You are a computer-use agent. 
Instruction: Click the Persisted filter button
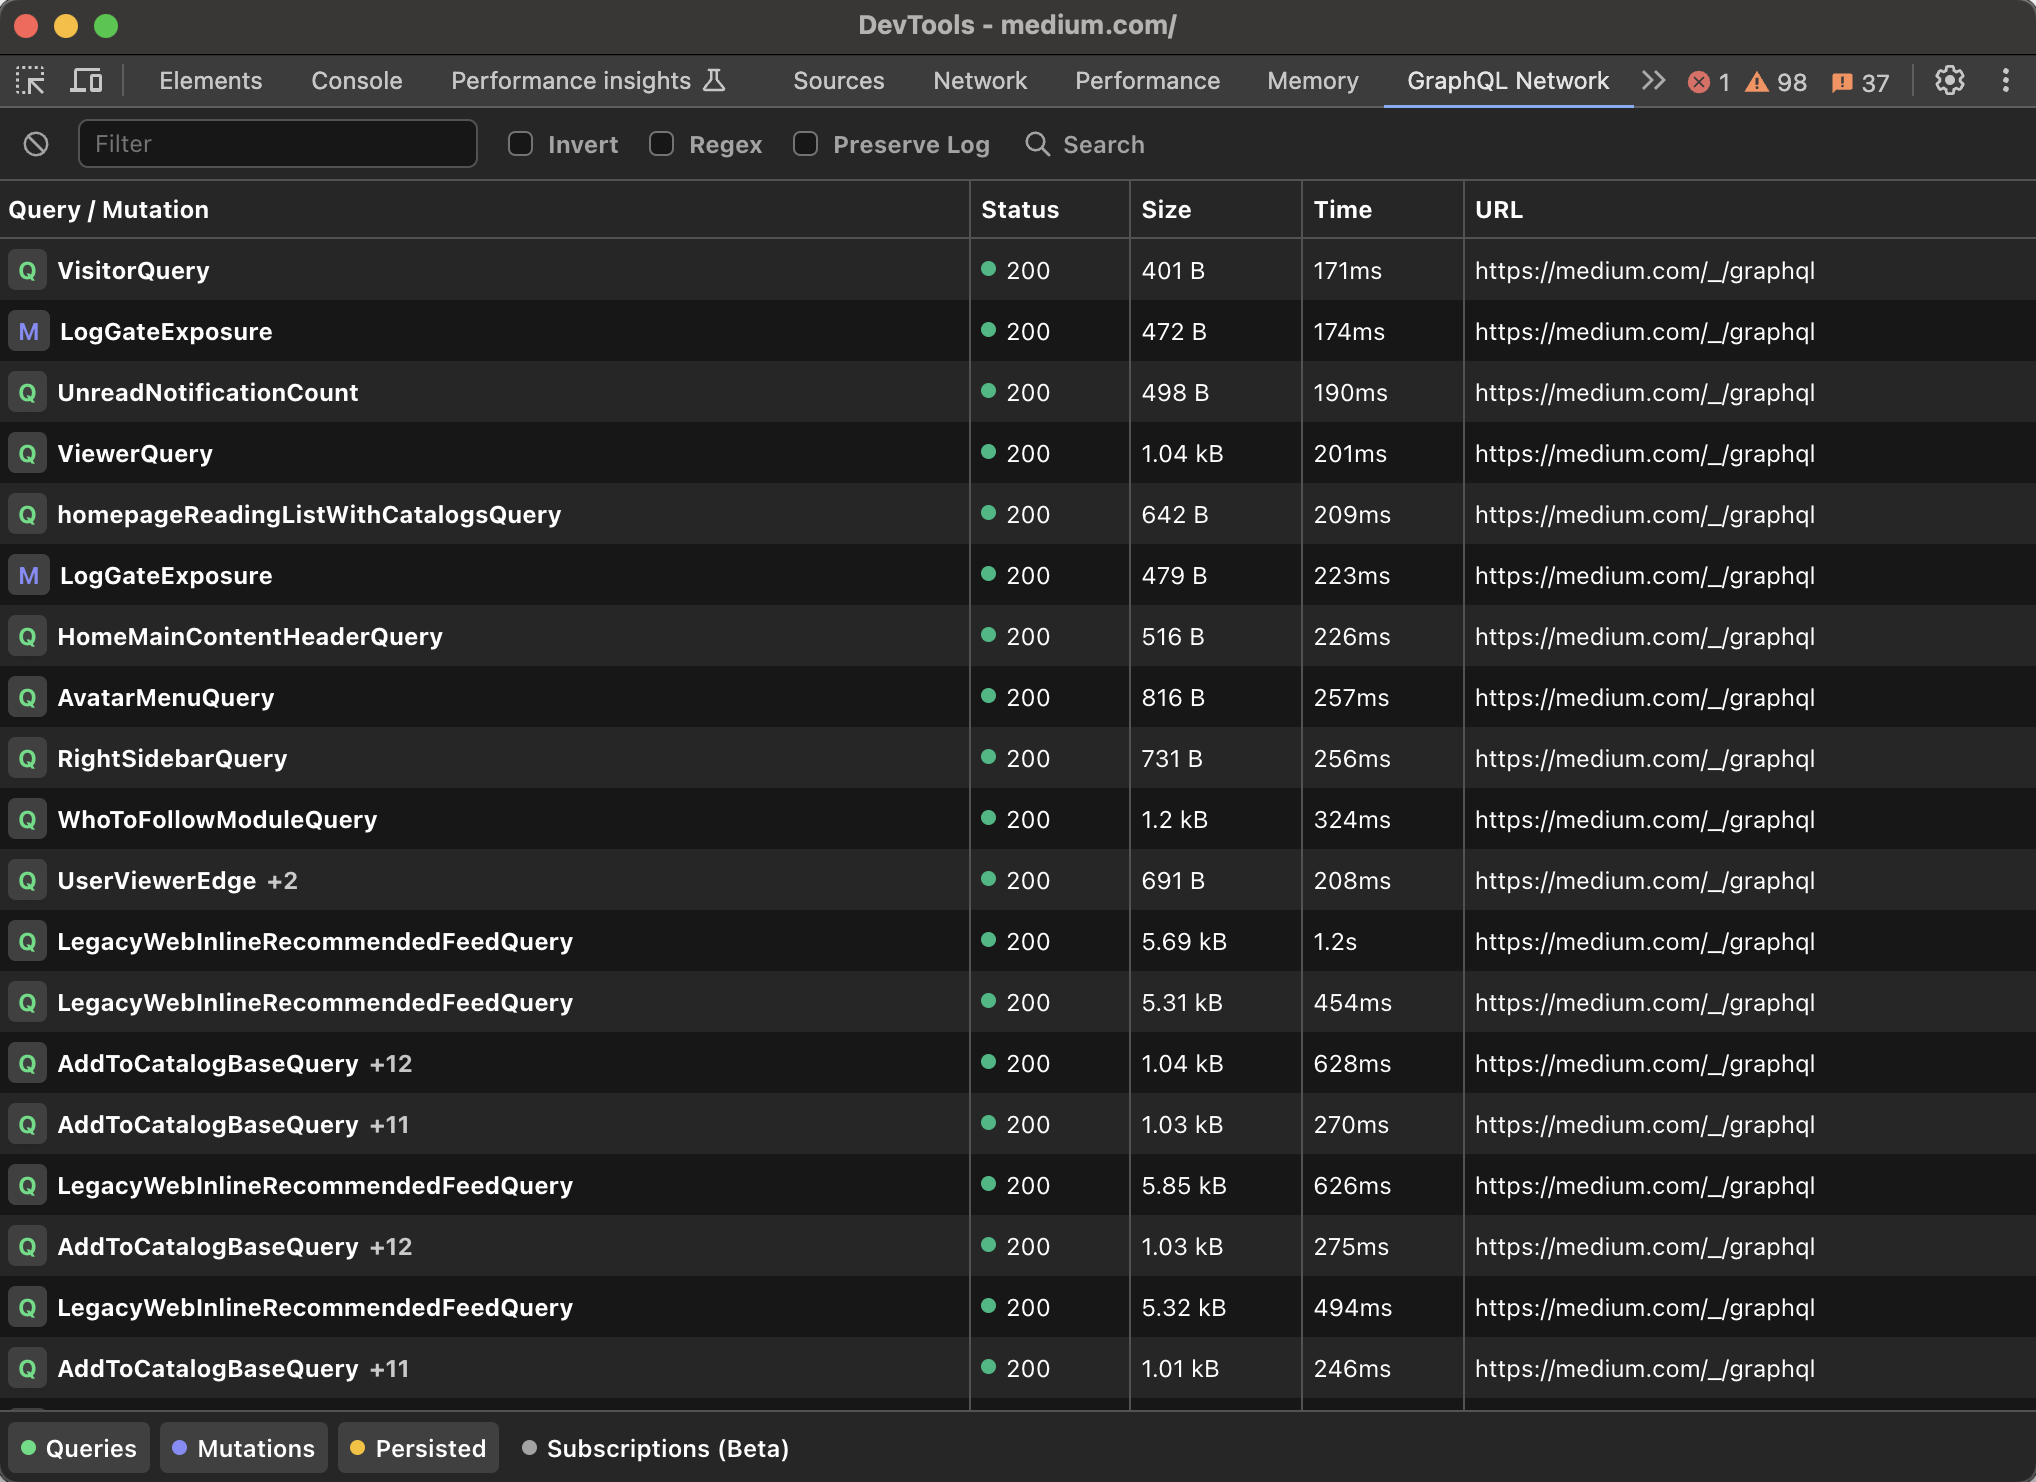[x=418, y=1447]
